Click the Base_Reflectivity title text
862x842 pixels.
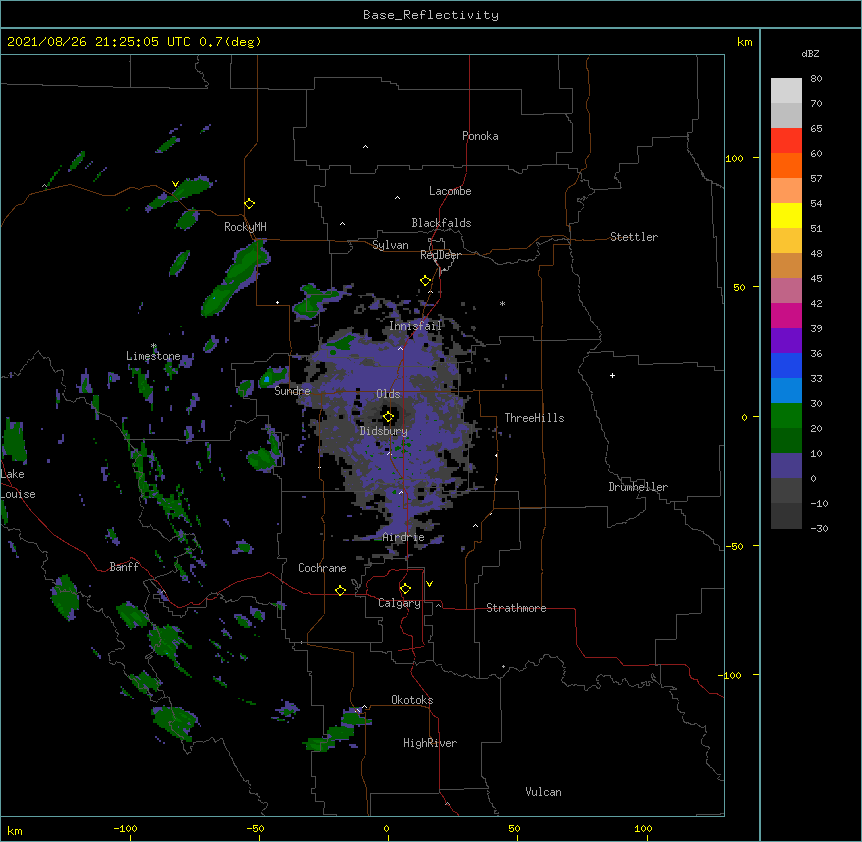[x=431, y=15]
